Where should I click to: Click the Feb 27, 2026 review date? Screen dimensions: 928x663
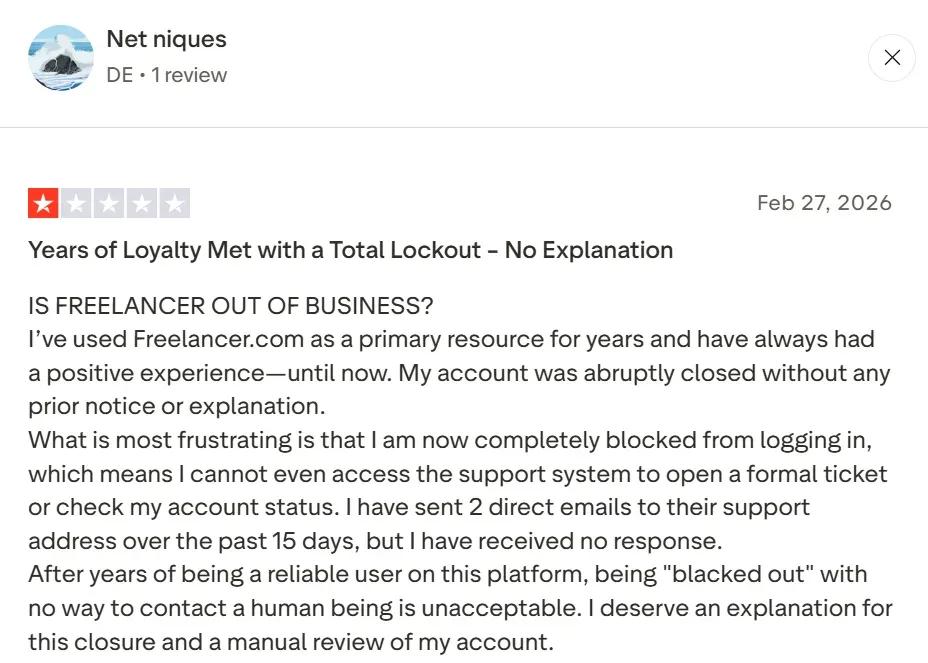pos(824,203)
